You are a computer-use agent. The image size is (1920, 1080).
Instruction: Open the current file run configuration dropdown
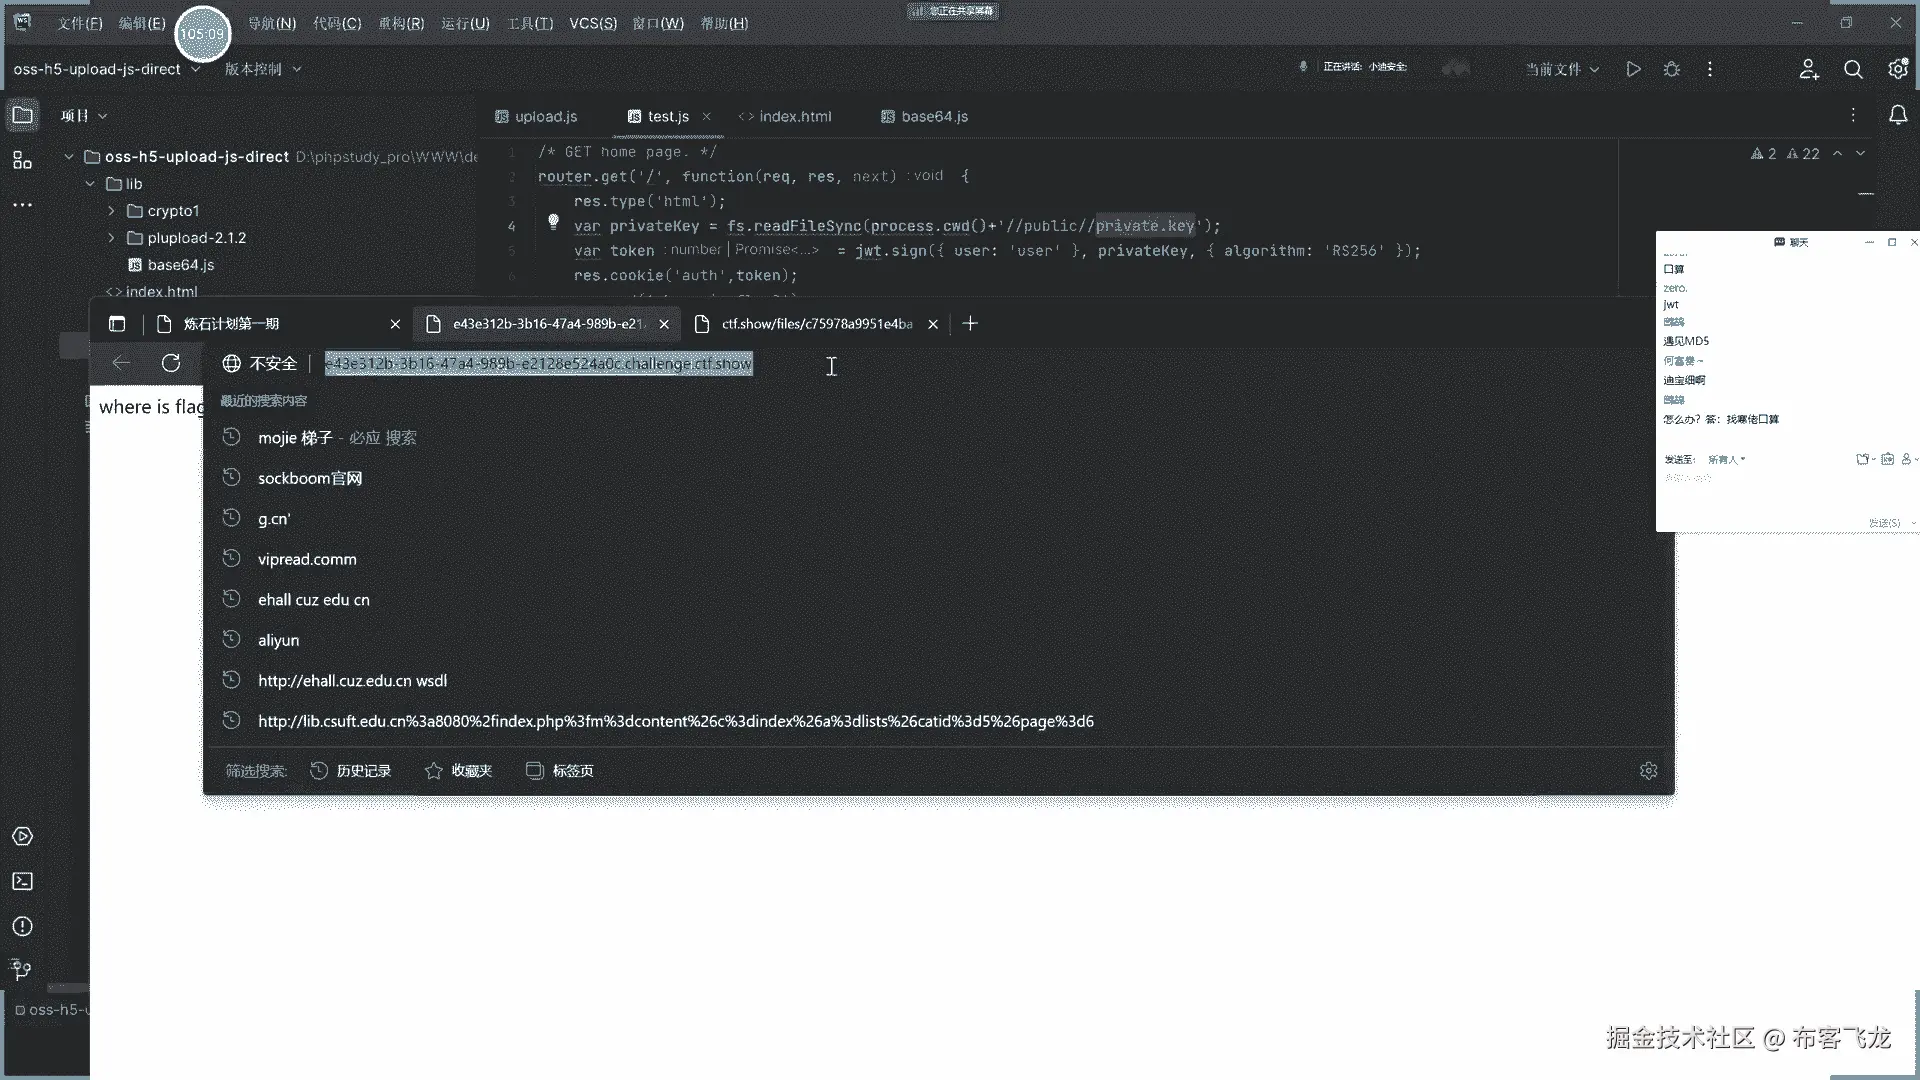click(x=1562, y=69)
